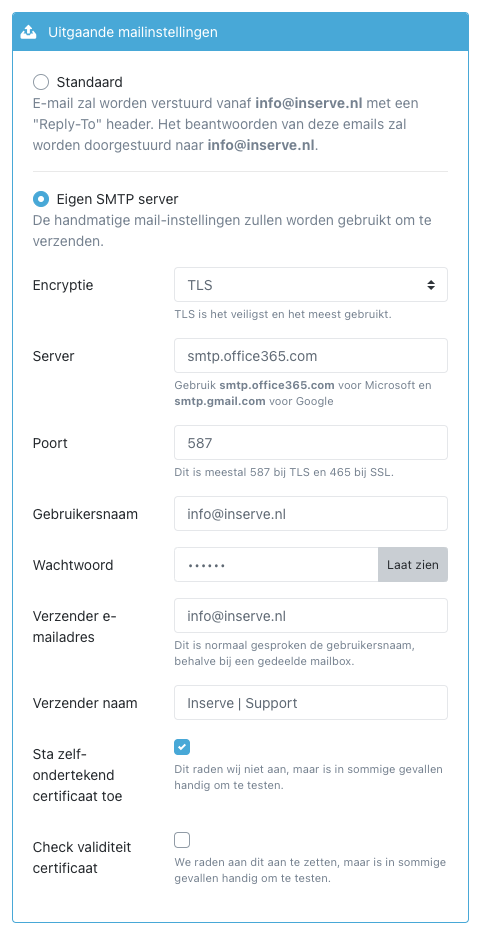Click the Laat zien button

click(x=413, y=565)
